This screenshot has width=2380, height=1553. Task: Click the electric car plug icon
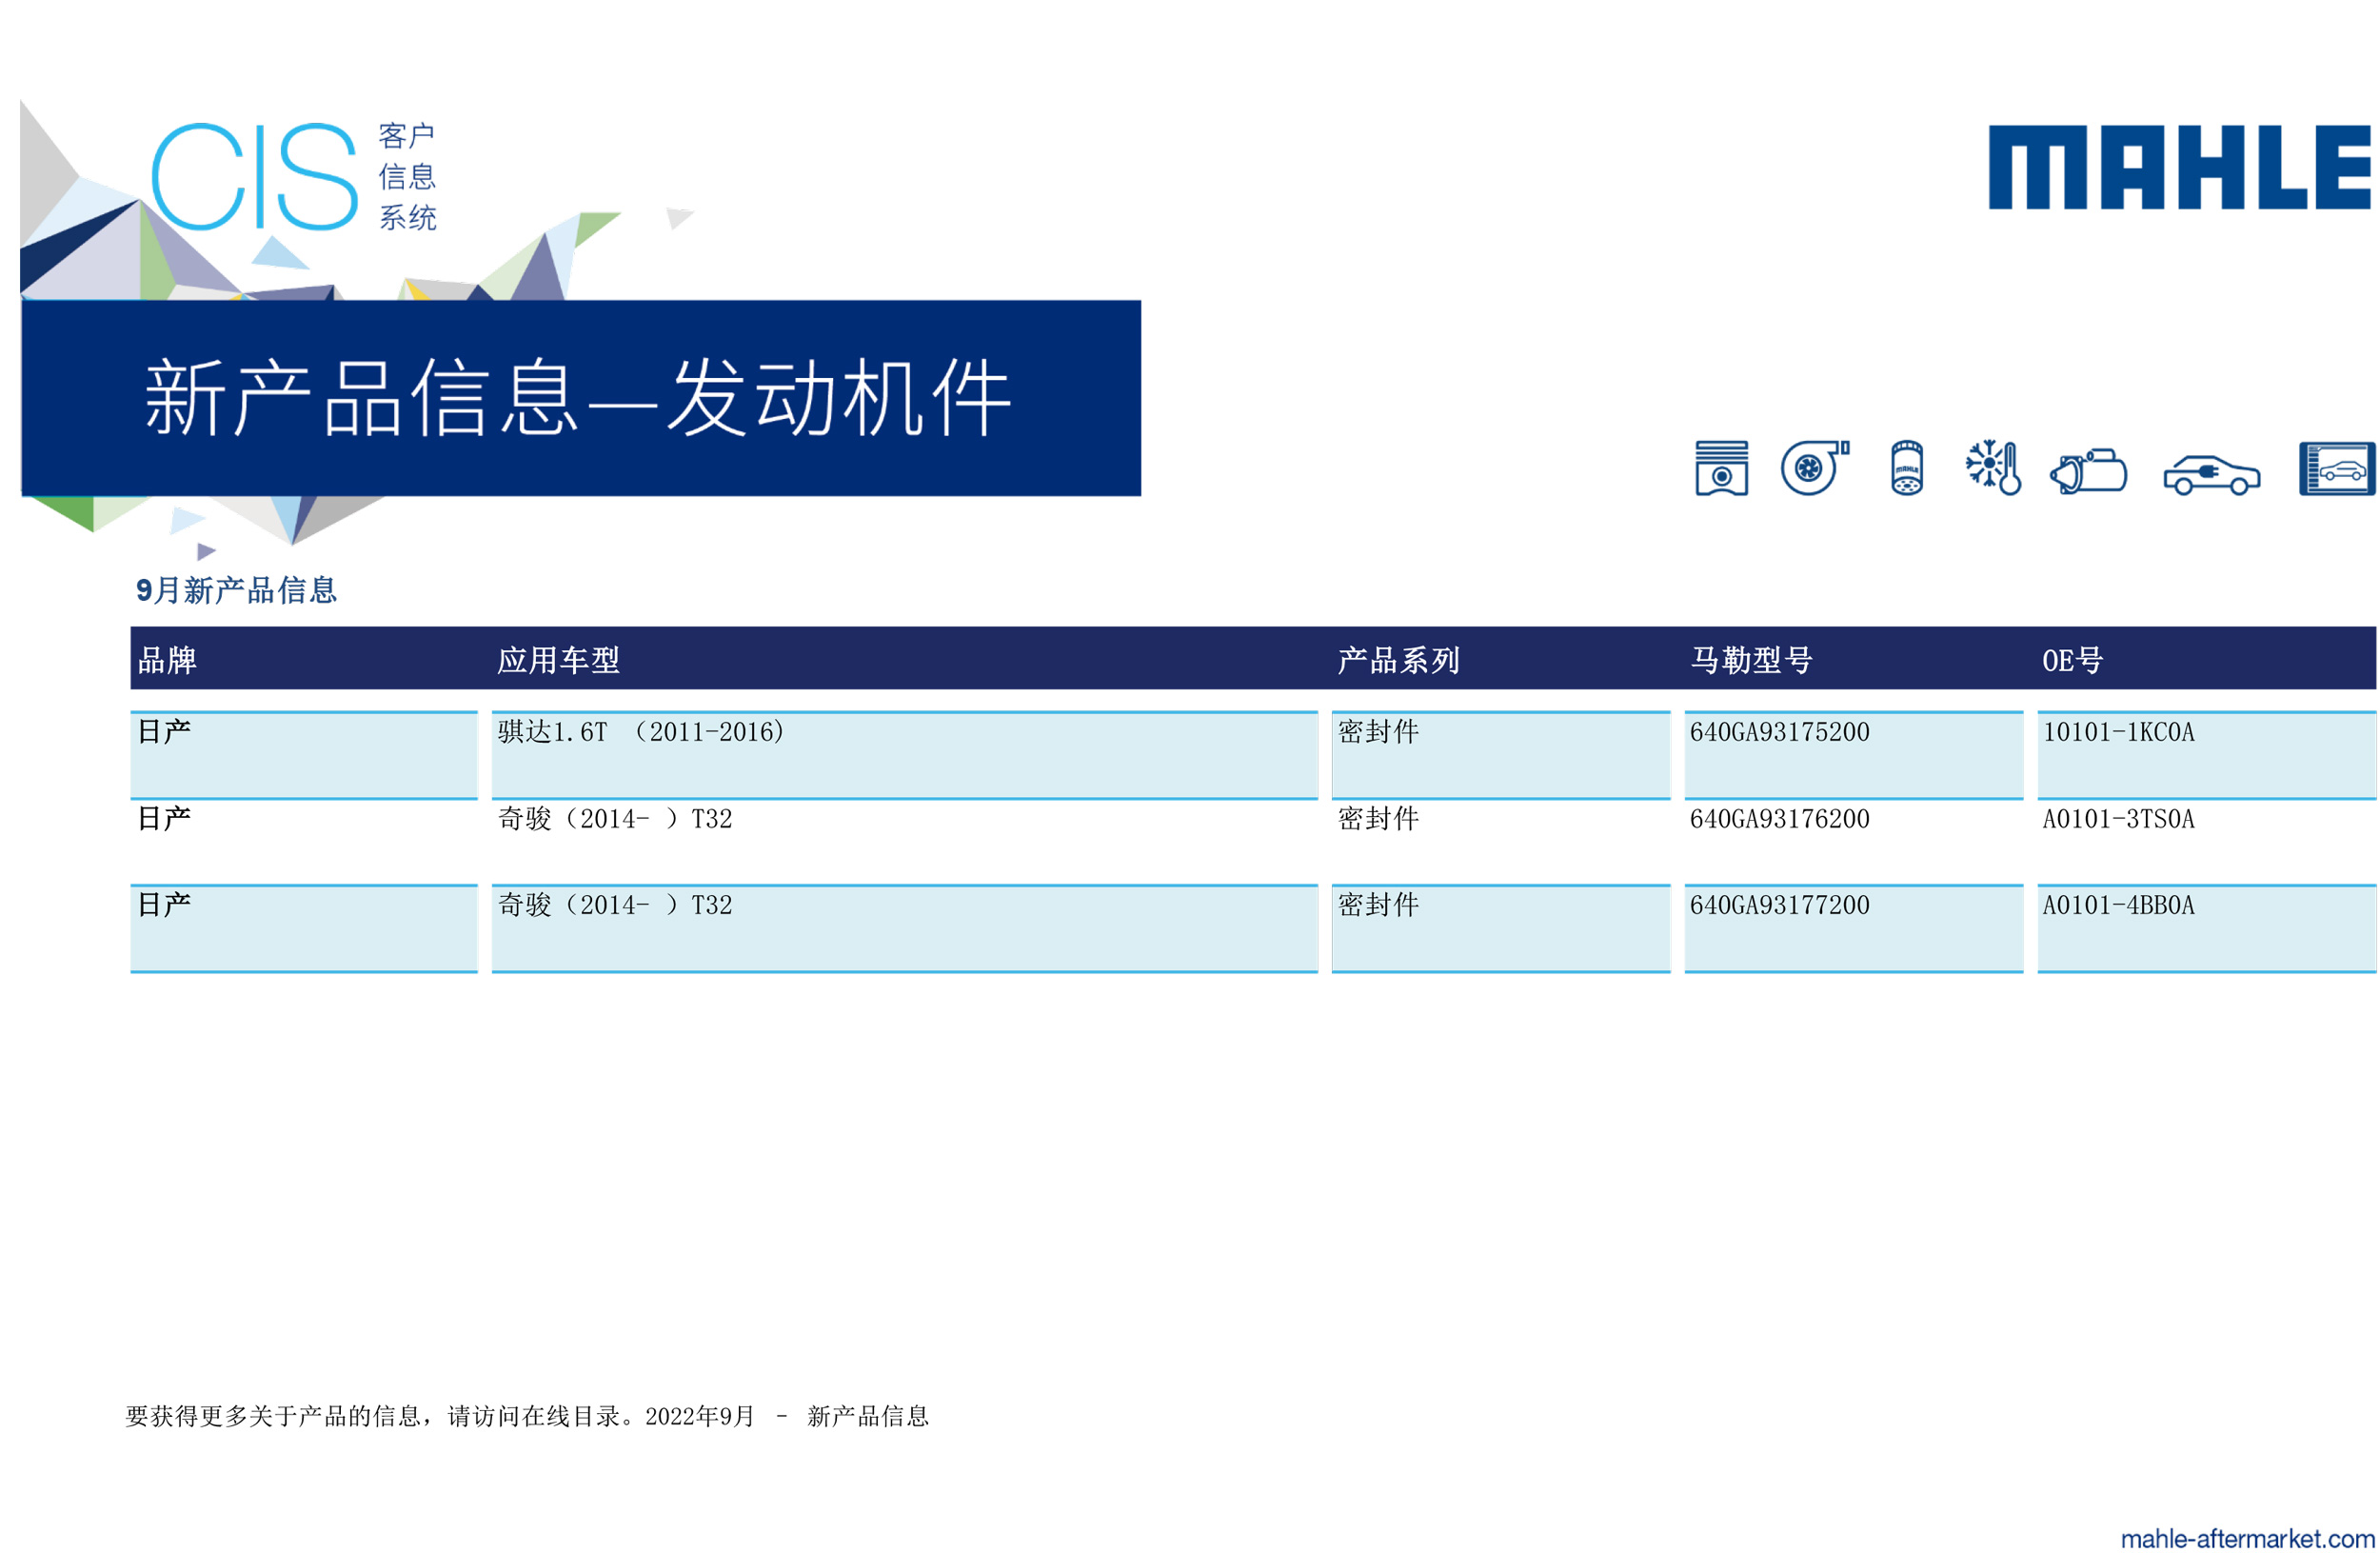pos(2211,474)
